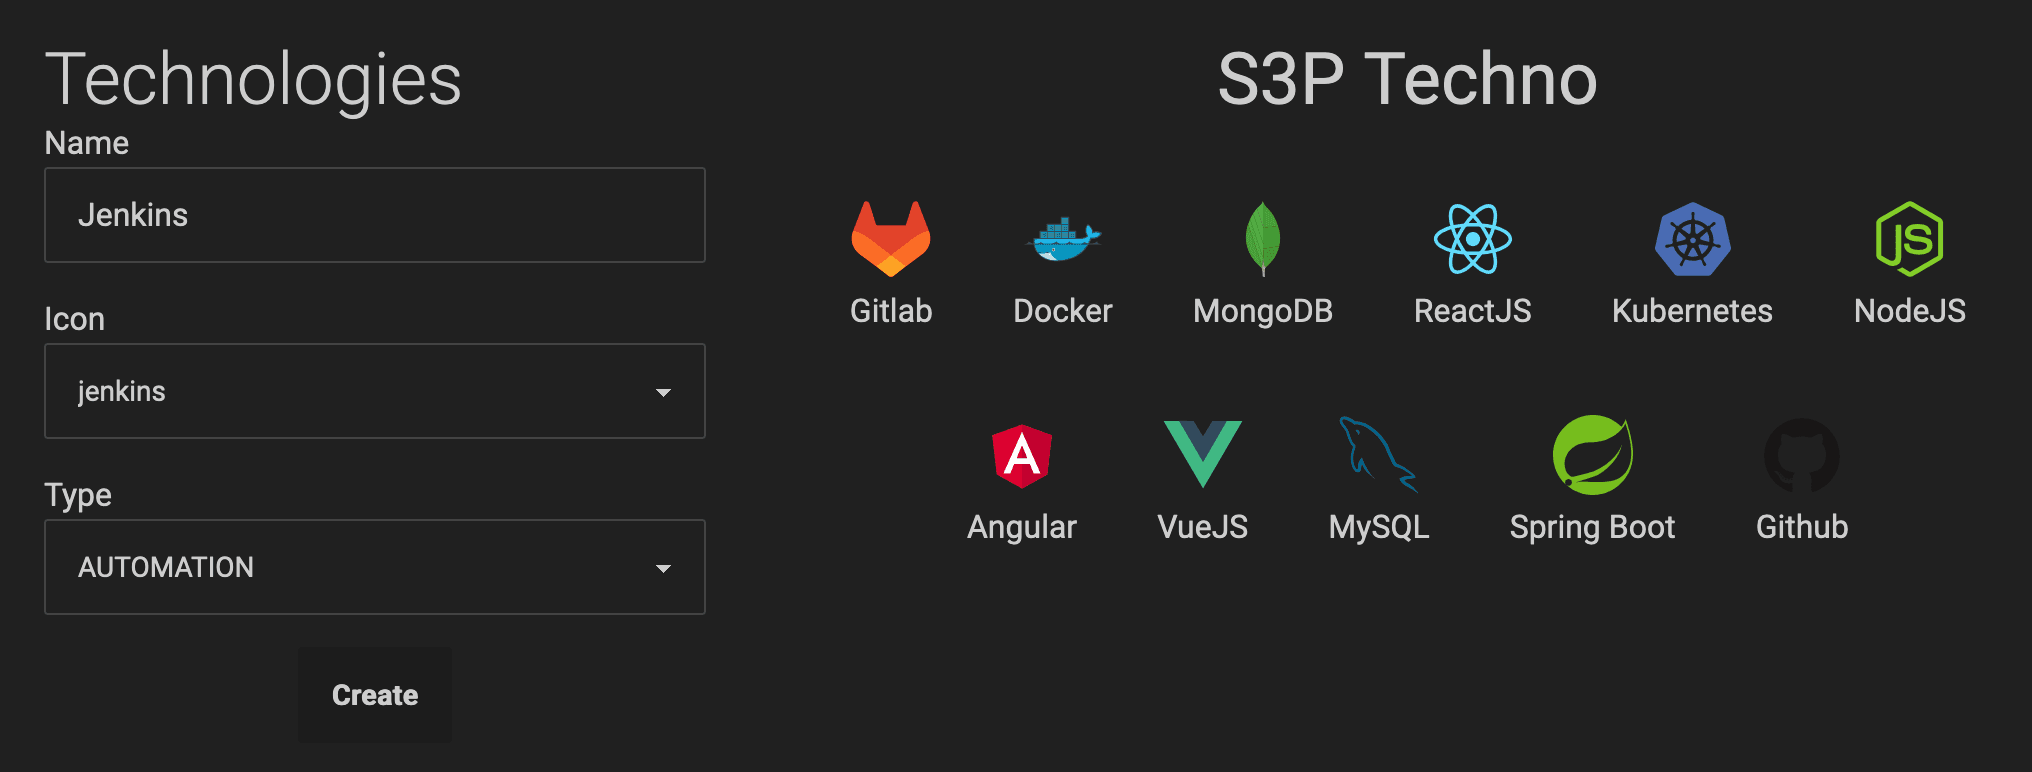Click the MongoDB leaf icon
Image resolution: width=2032 pixels, height=772 pixels.
1263,239
